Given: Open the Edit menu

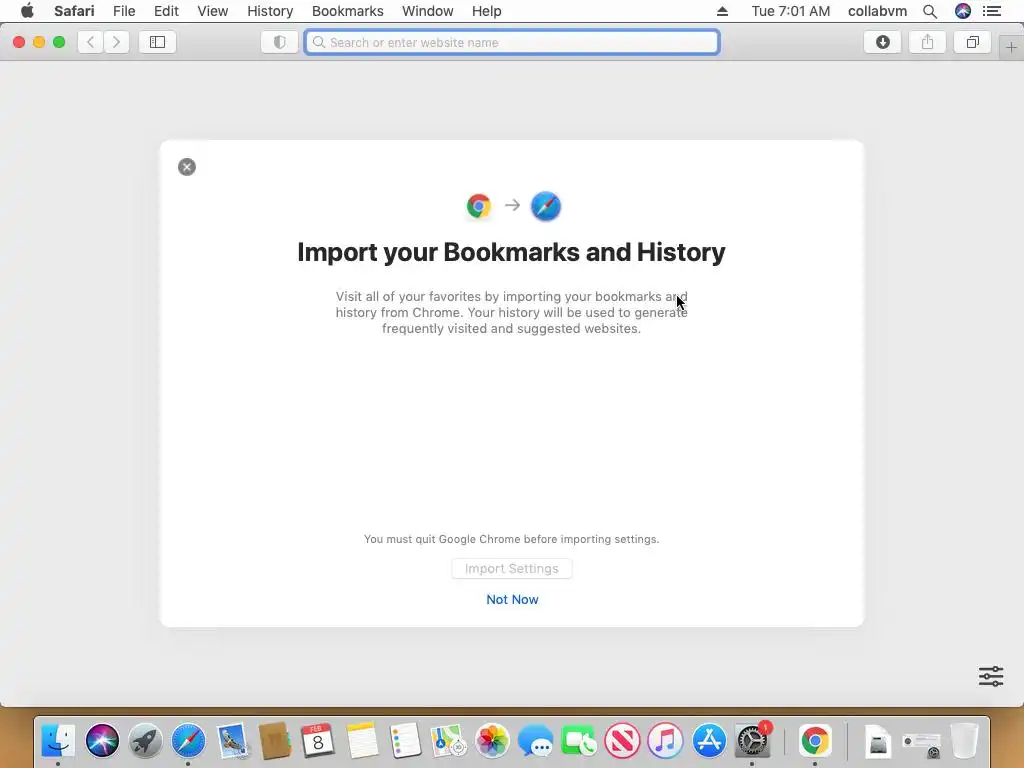Looking at the screenshot, I should click(x=166, y=11).
